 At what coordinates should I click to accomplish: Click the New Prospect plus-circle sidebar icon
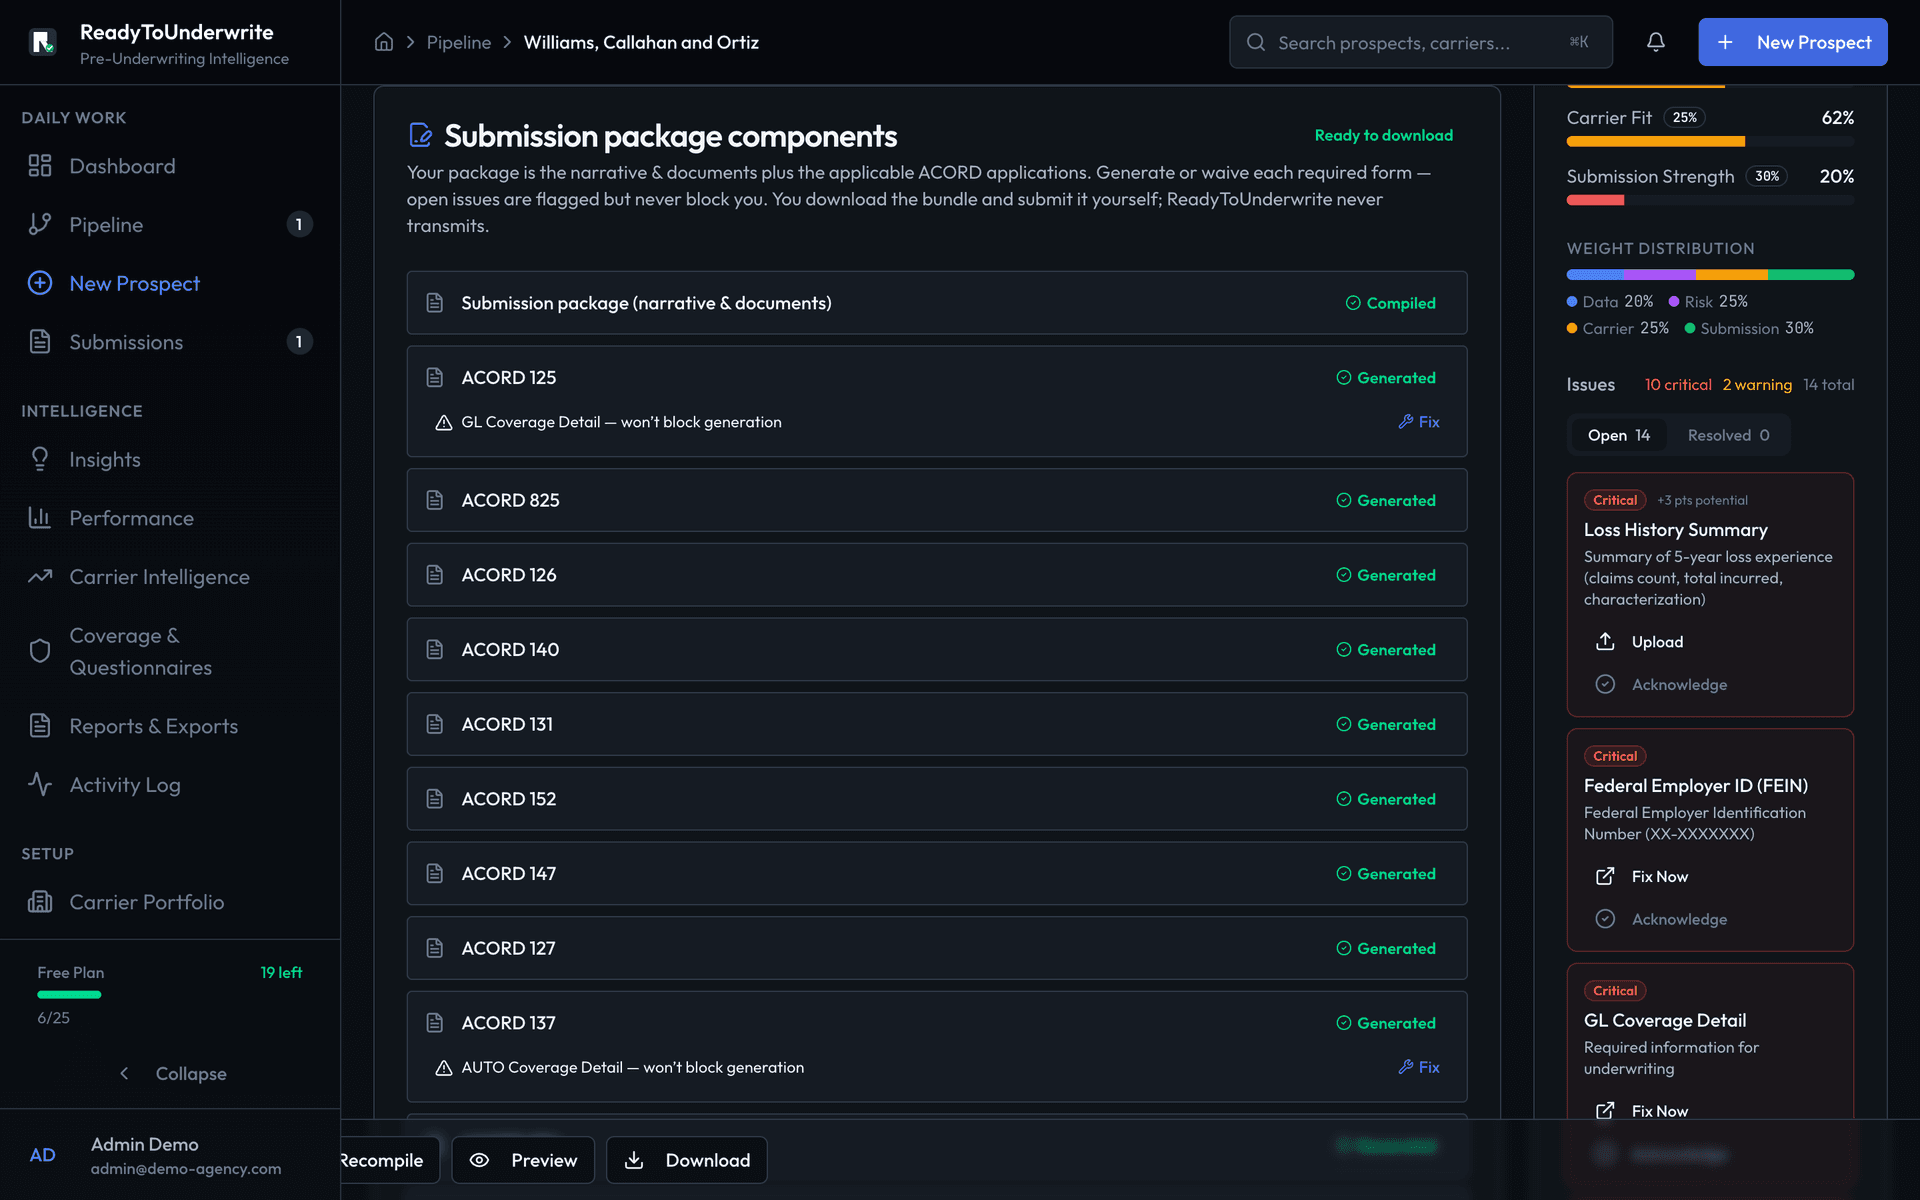click(40, 283)
